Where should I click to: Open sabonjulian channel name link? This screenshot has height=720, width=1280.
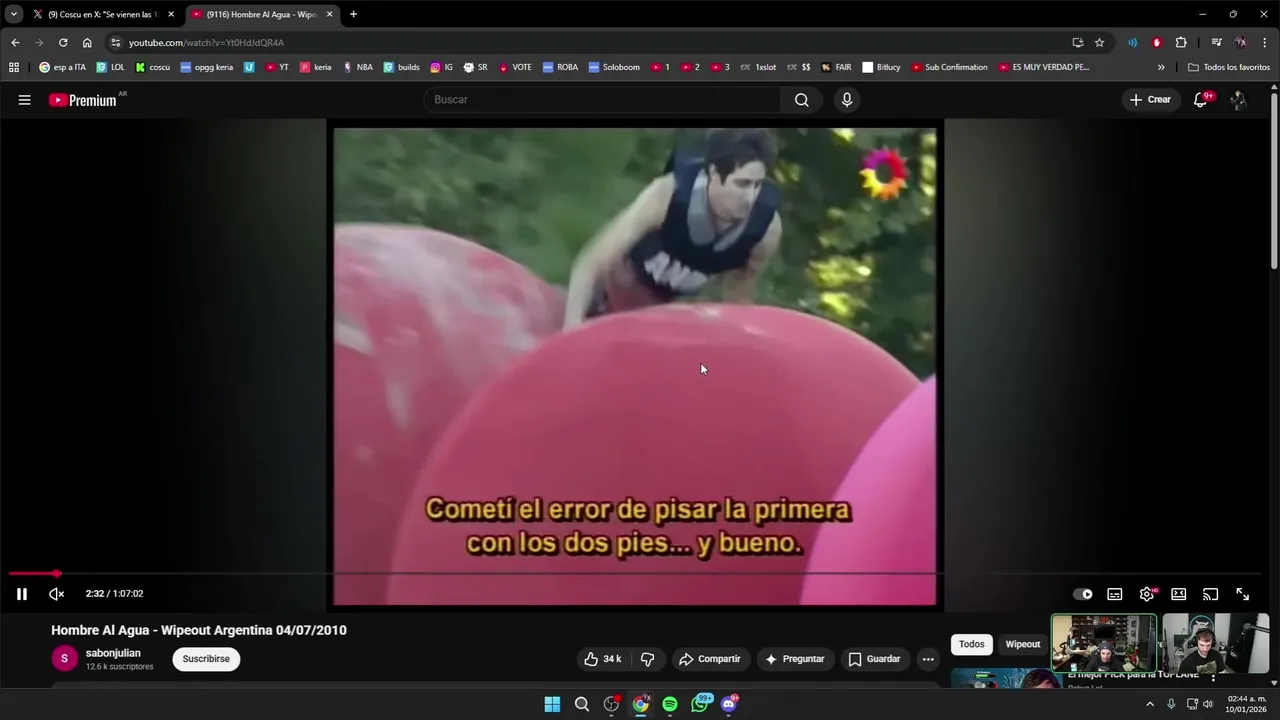pos(113,653)
